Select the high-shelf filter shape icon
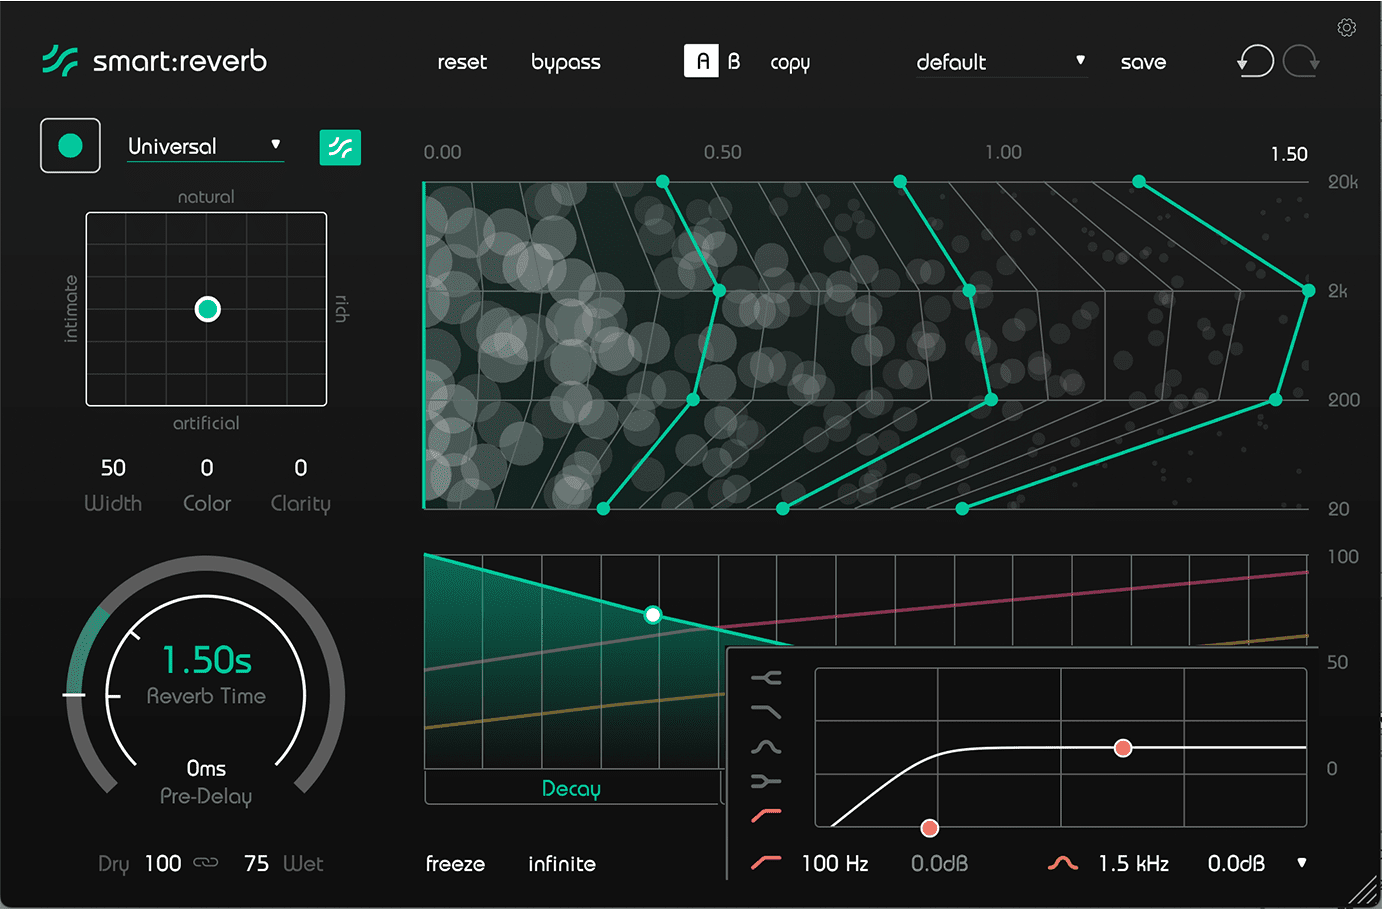The width and height of the screenshot is (1382, 909). click(766, 712)
